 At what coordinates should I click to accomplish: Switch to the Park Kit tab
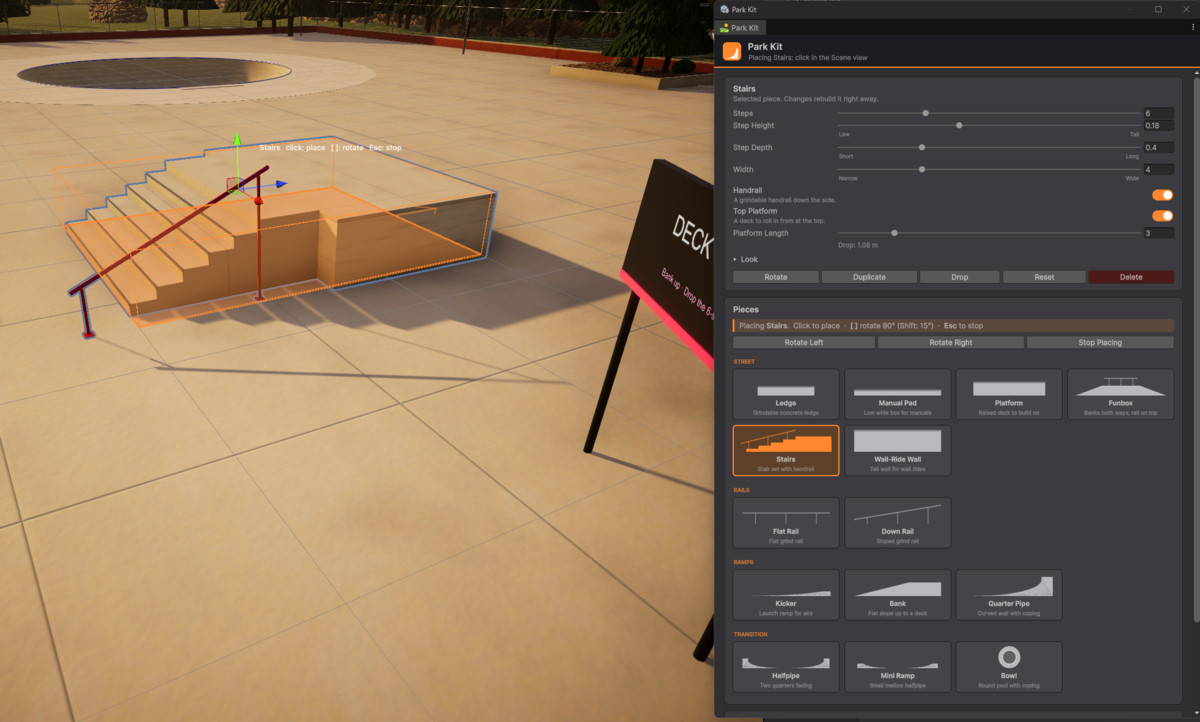coord(741,28)
